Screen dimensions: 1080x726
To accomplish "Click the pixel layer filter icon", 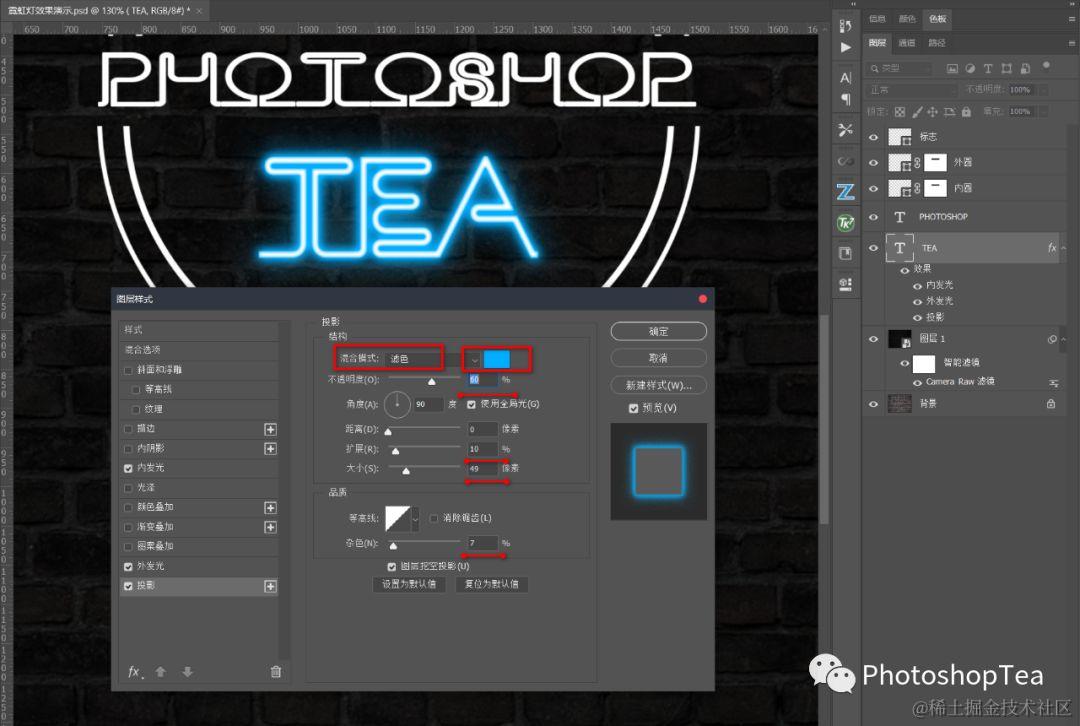I will point(953,69).
